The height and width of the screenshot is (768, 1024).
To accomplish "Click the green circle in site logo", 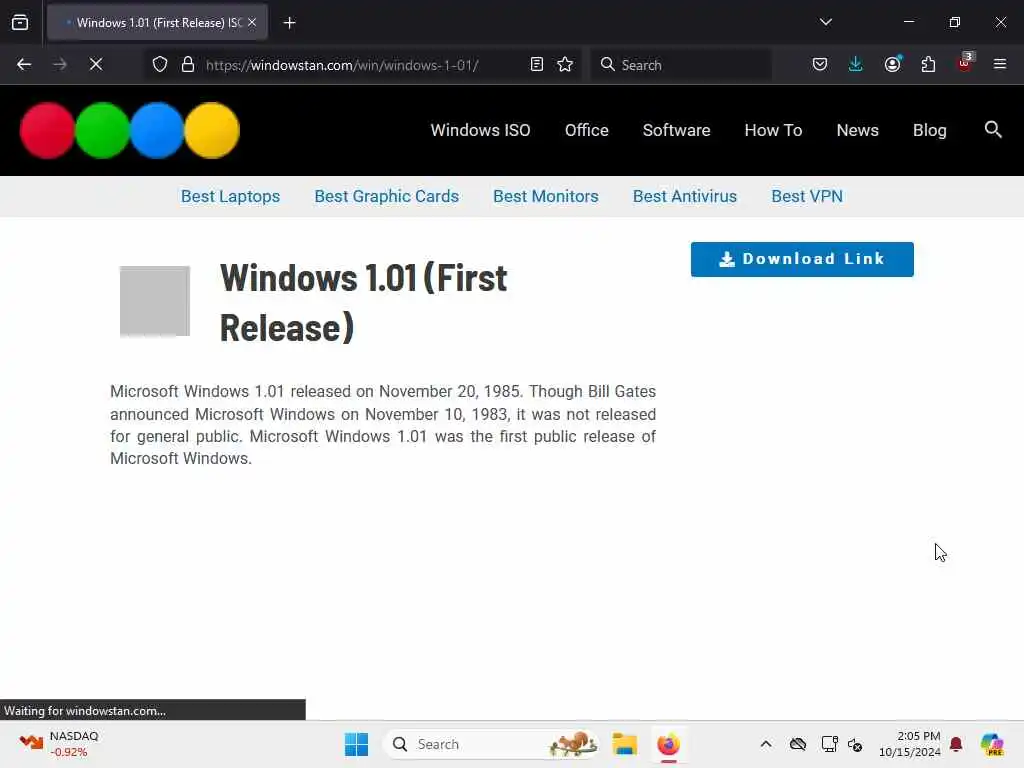I will [102, 131].
